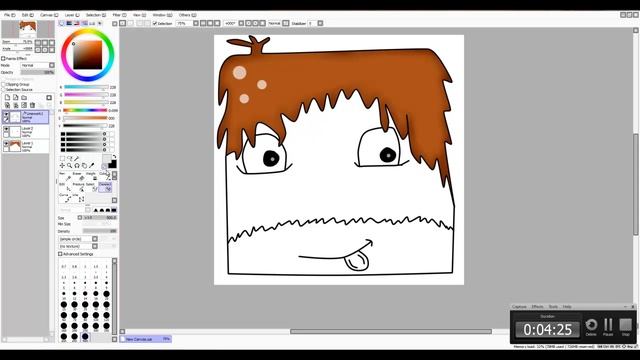640x360 pixels.
Task: Adjust the brush Size slider
Action: click(100, 218)
